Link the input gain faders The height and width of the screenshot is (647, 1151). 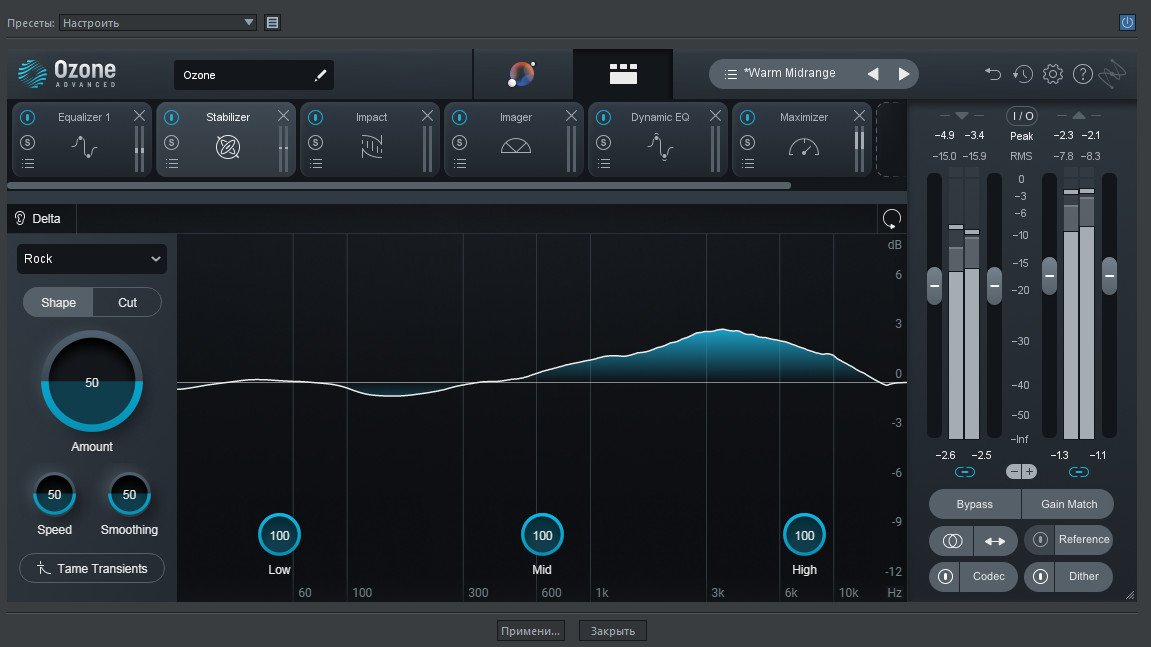(x=965, y=472)
